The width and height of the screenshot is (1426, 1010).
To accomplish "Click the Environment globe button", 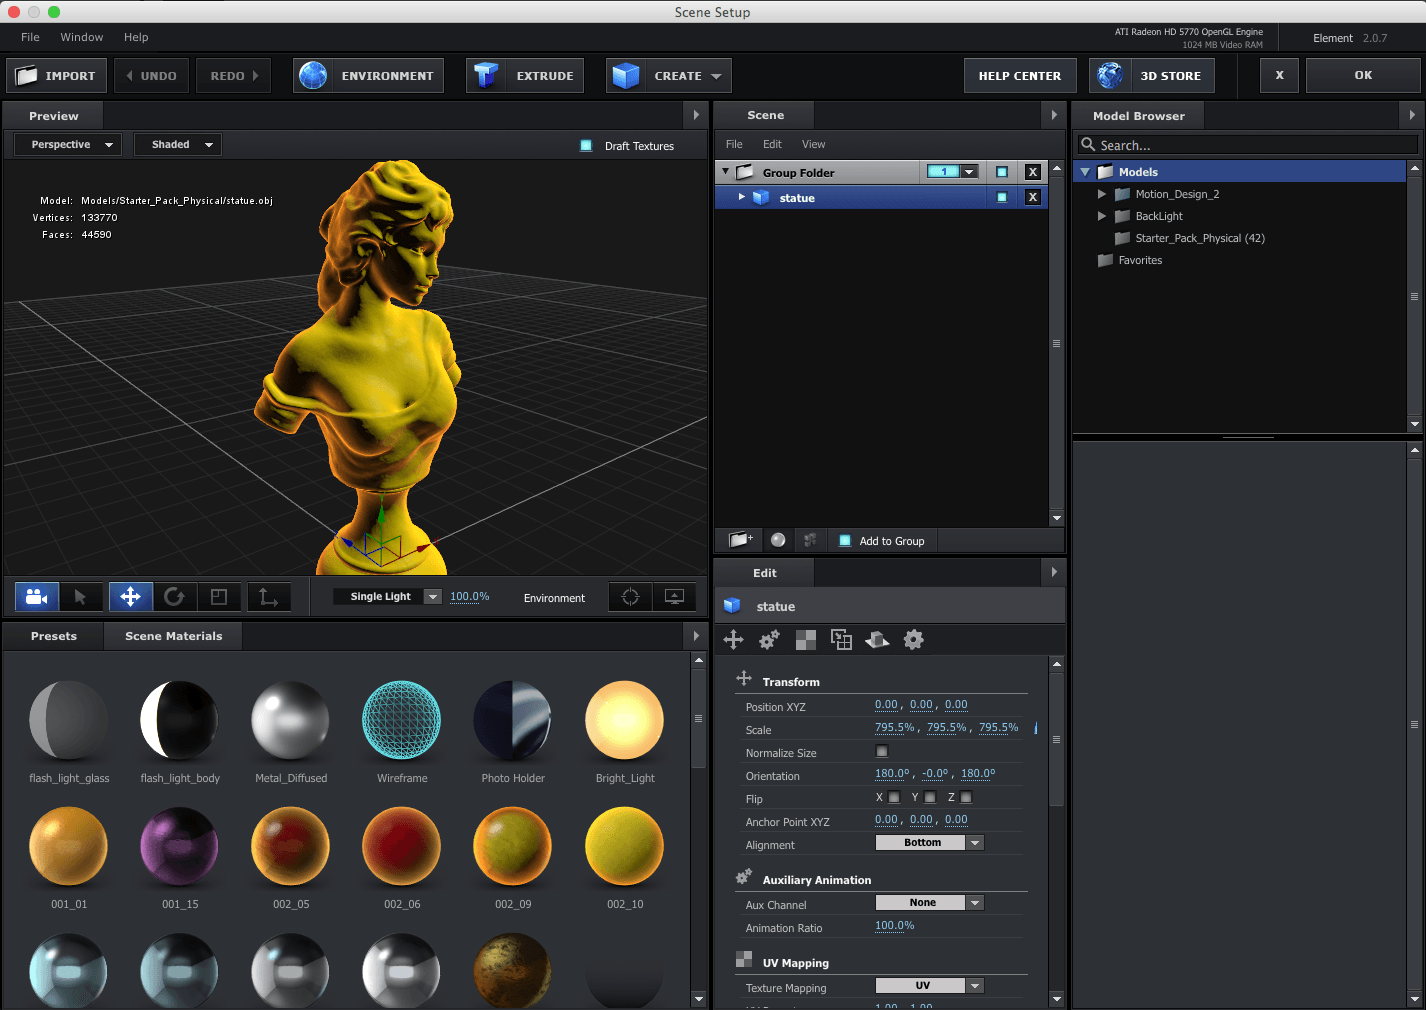I will (368, 76).
